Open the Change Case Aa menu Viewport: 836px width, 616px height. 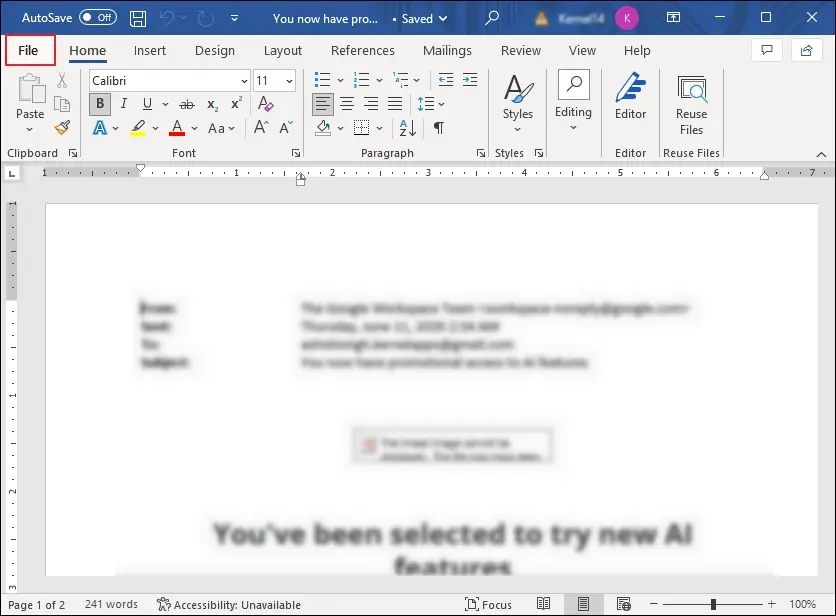coord(221,129)
